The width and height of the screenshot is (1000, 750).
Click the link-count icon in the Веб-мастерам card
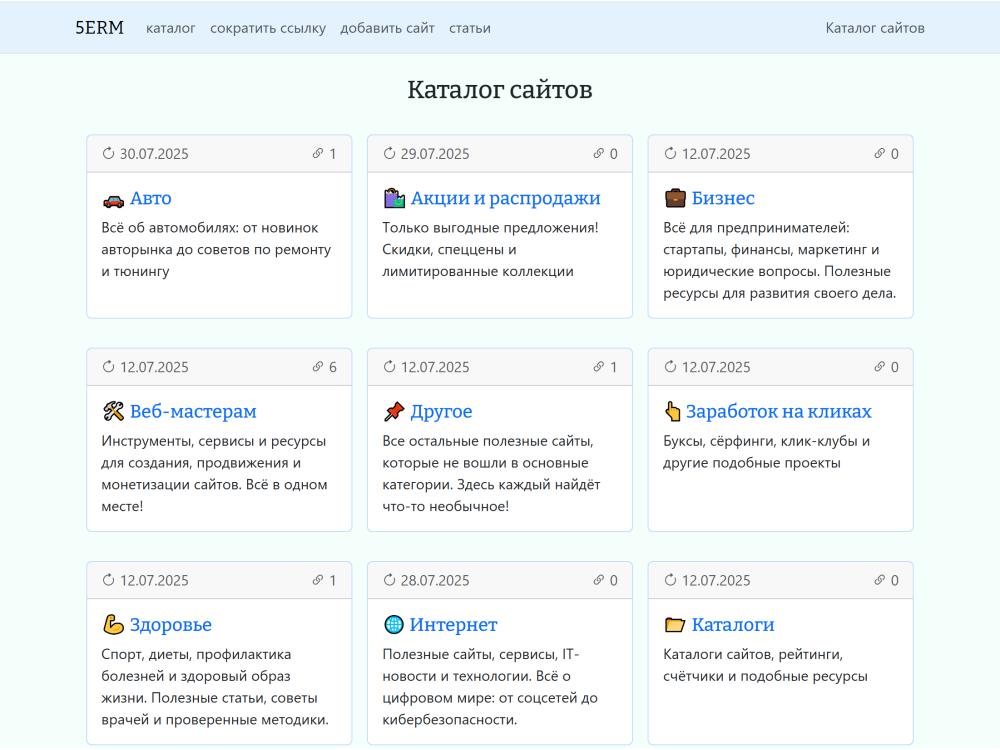tap(318, 366)
